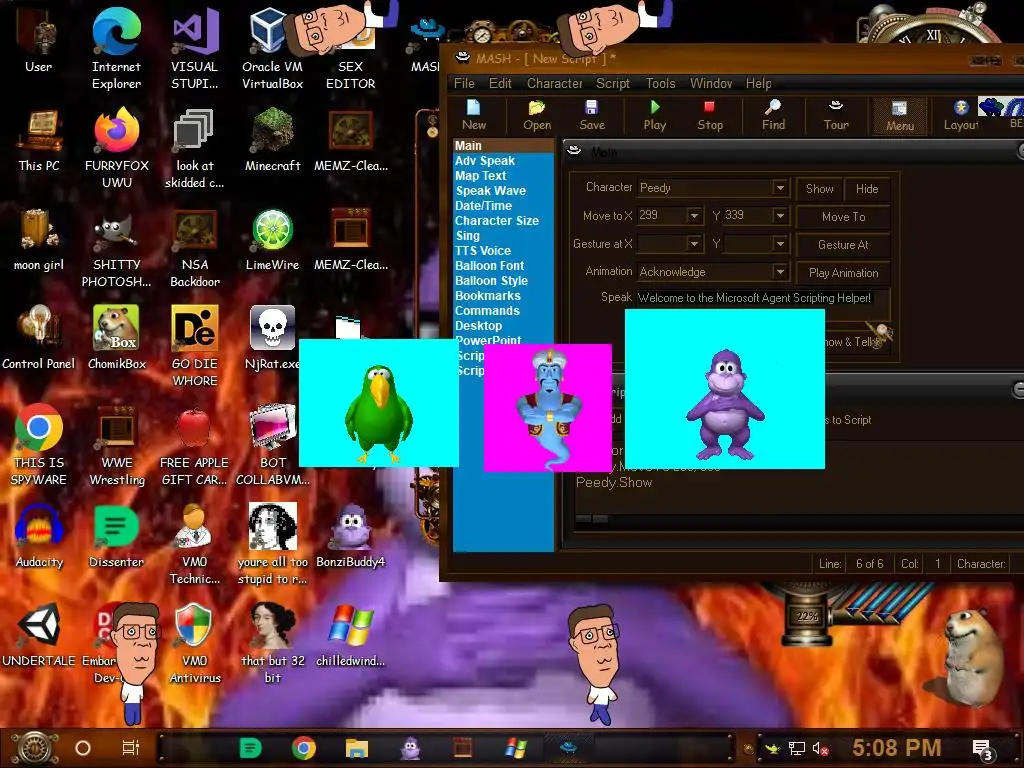Open the Character menu
1024x768 pixels.
pos(554,84)
